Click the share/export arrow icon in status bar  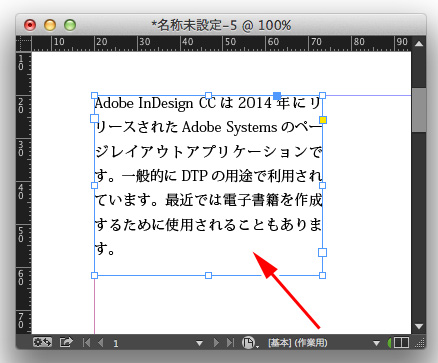click(66, 342)
